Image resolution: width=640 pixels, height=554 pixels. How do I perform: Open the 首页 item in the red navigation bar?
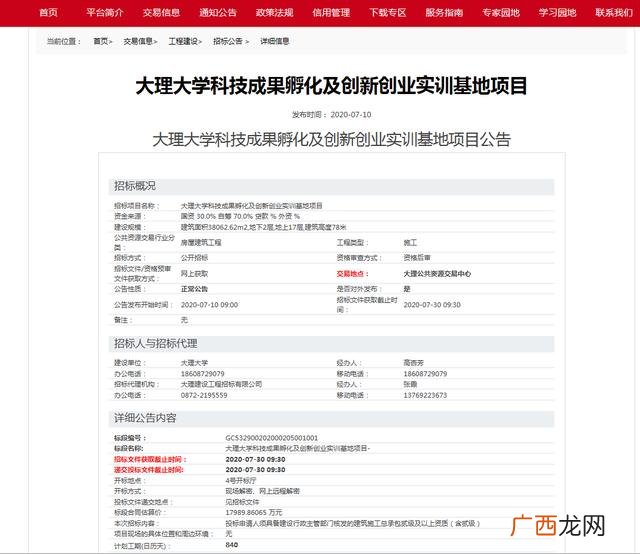[x=48, y=13]
